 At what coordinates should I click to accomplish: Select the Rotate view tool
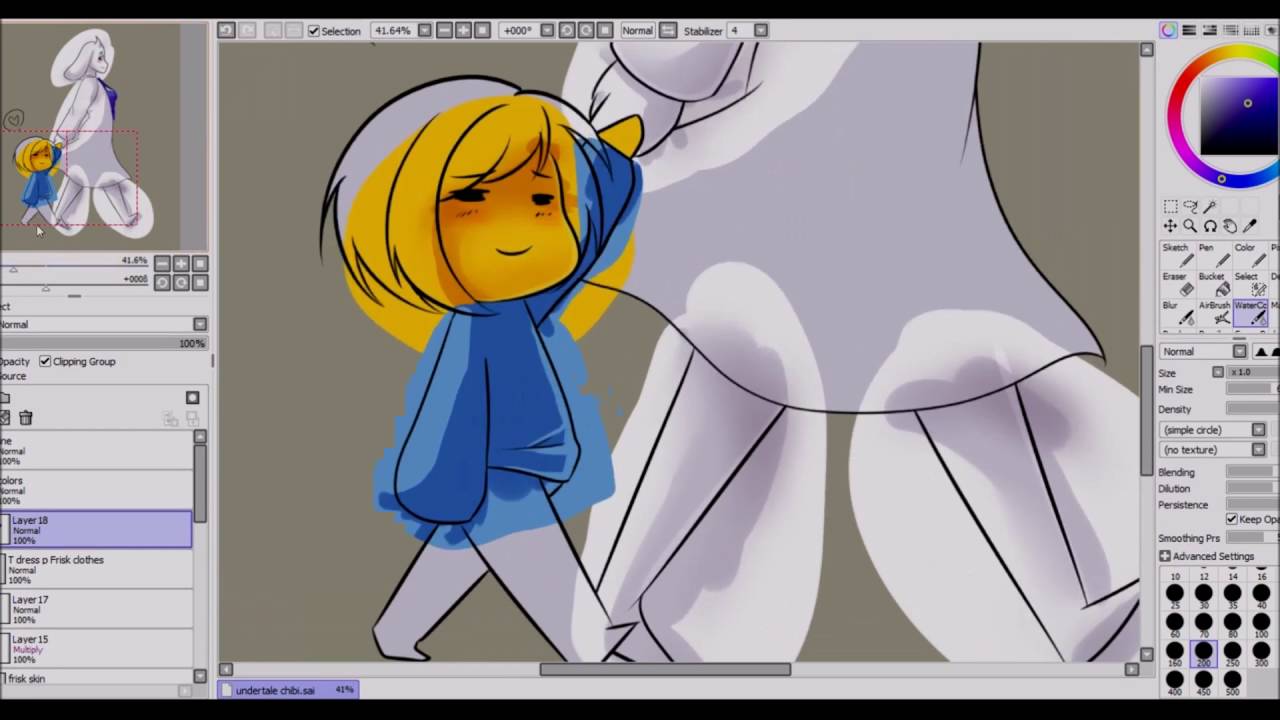[x=1210, y=226]
